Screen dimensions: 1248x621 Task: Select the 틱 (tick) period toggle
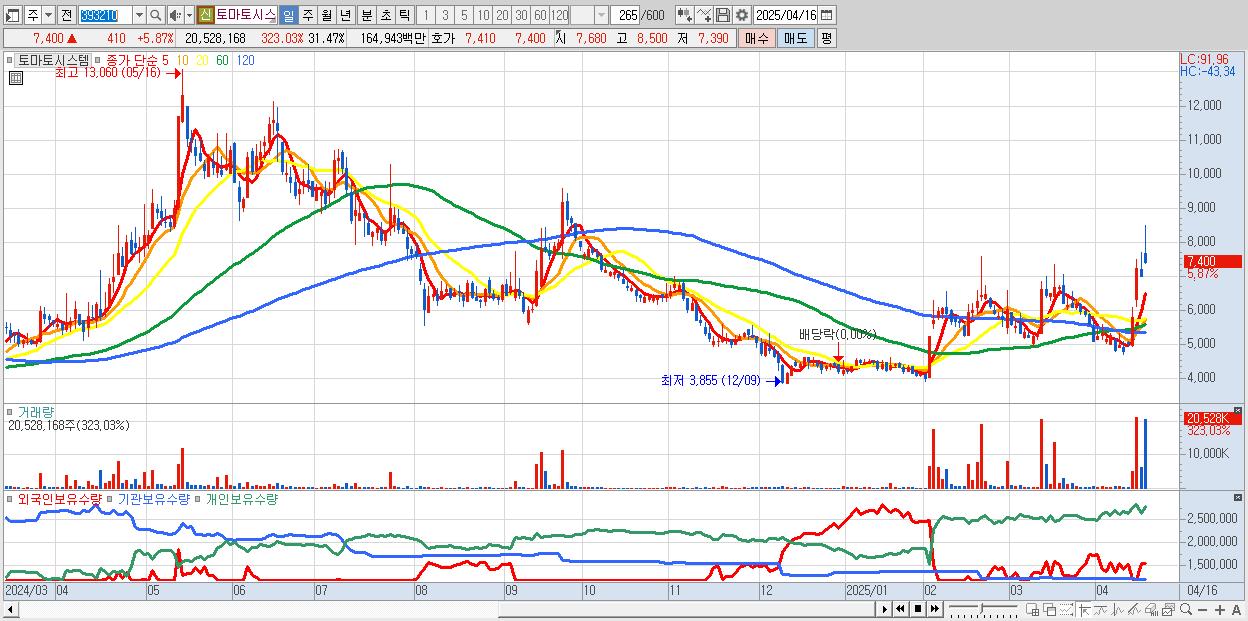pyautogui.click(x=404, y=15)
